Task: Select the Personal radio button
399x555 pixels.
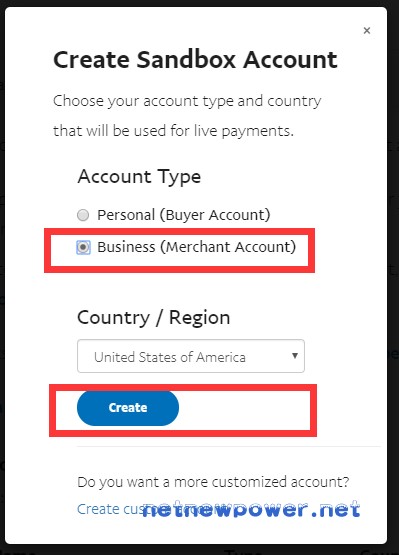Action: pyautogui.click(x=83, y=215)
